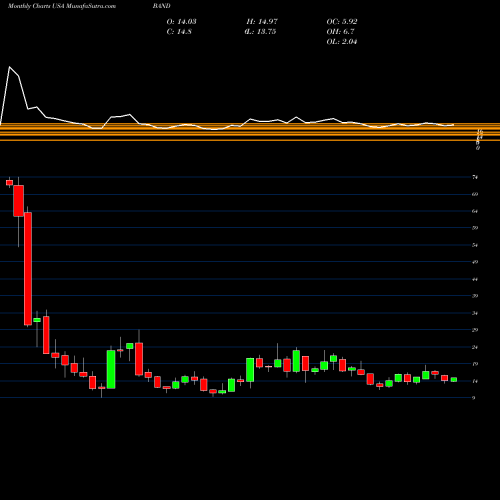Screen dimensions: 500x500
Task: Click the peak of the white indicator line
Action: click(x=9, y=67)
